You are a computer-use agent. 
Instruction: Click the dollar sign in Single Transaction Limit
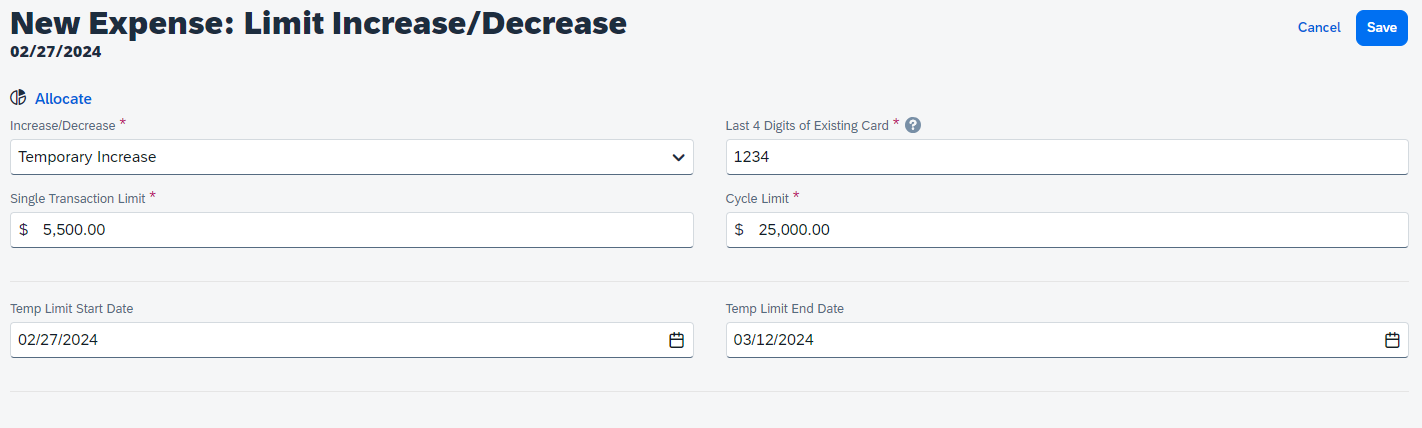pos(24,230)
